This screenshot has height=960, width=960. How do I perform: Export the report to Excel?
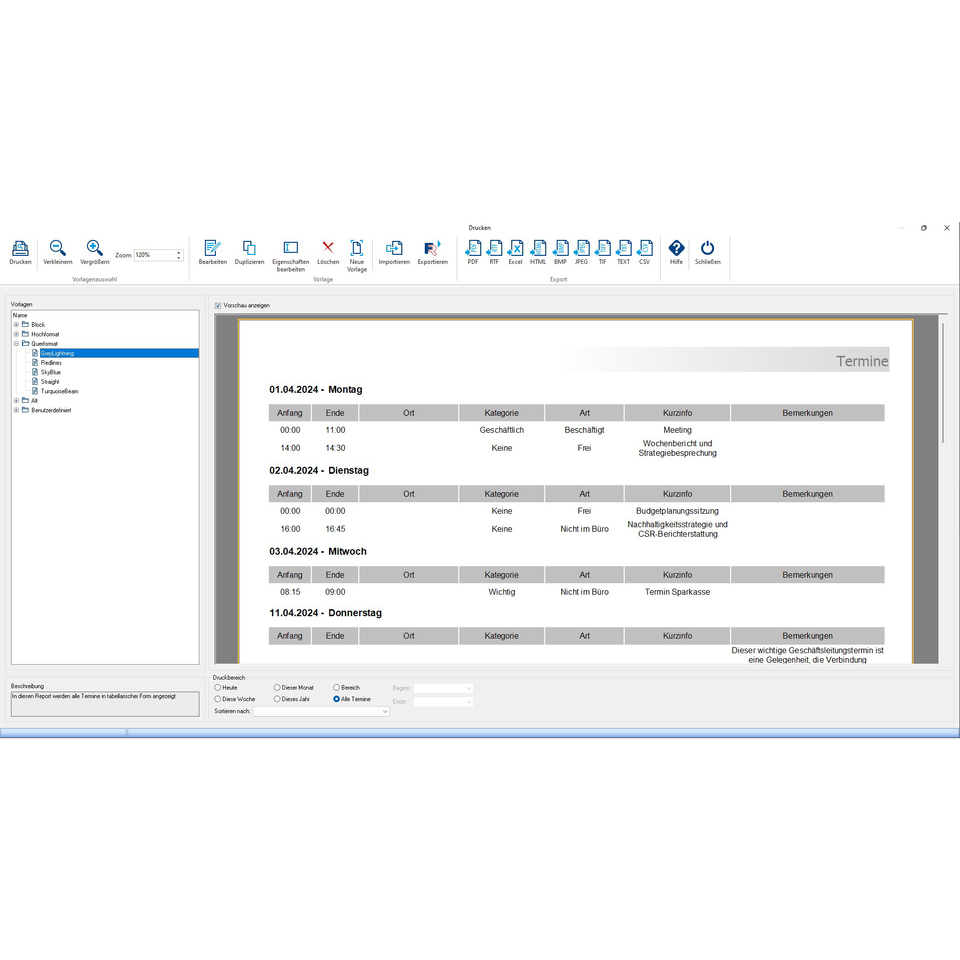pyautogui.click(x=516, y=249)
